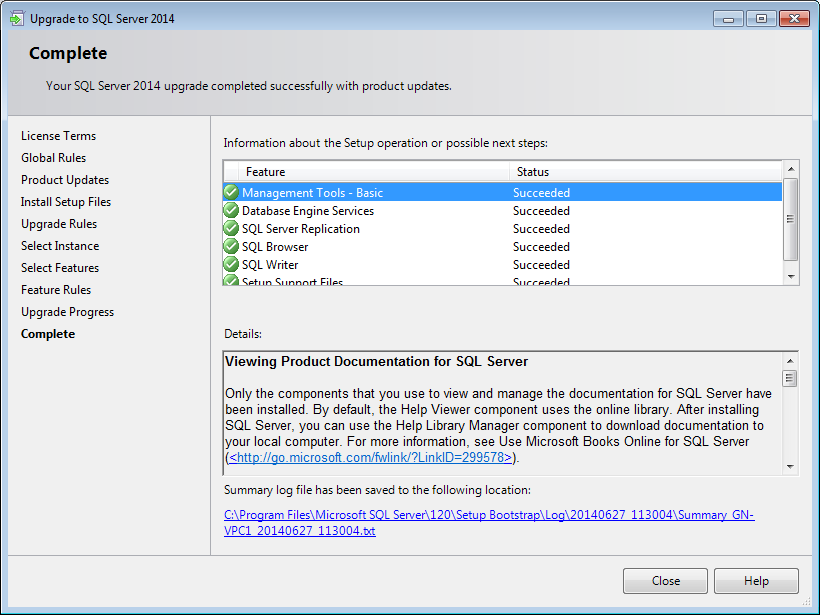Click the feature list scrollbar thumb
The width and height of the screenshot is (820, 615).
pos(791,219)
